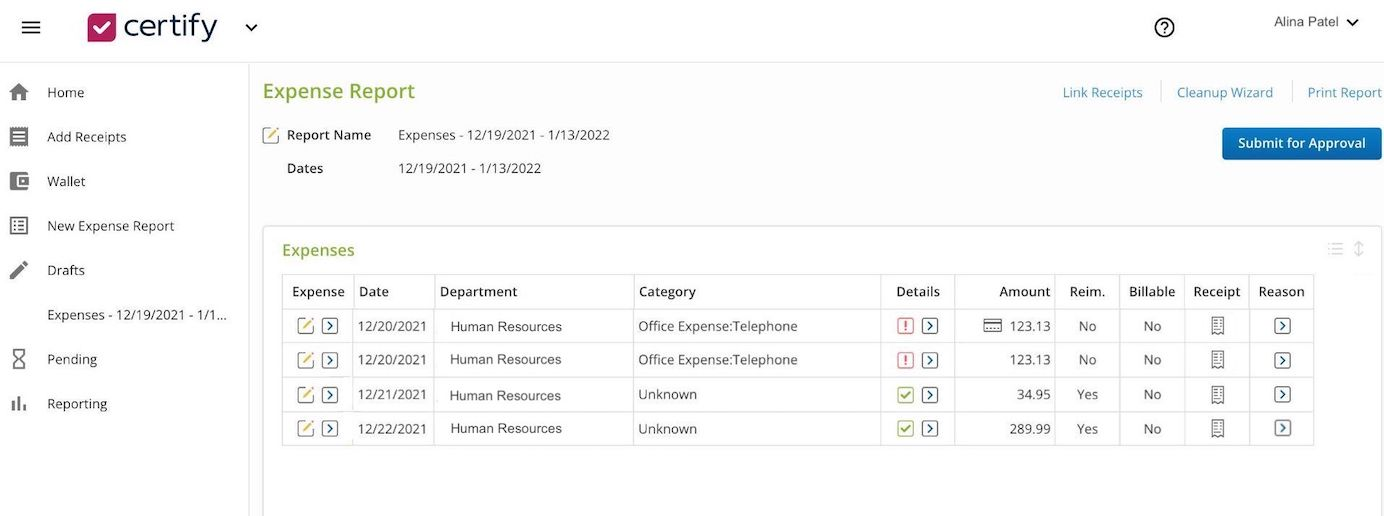
Task: Click the help question mark icon
Action: click(x=1164, y=28)
